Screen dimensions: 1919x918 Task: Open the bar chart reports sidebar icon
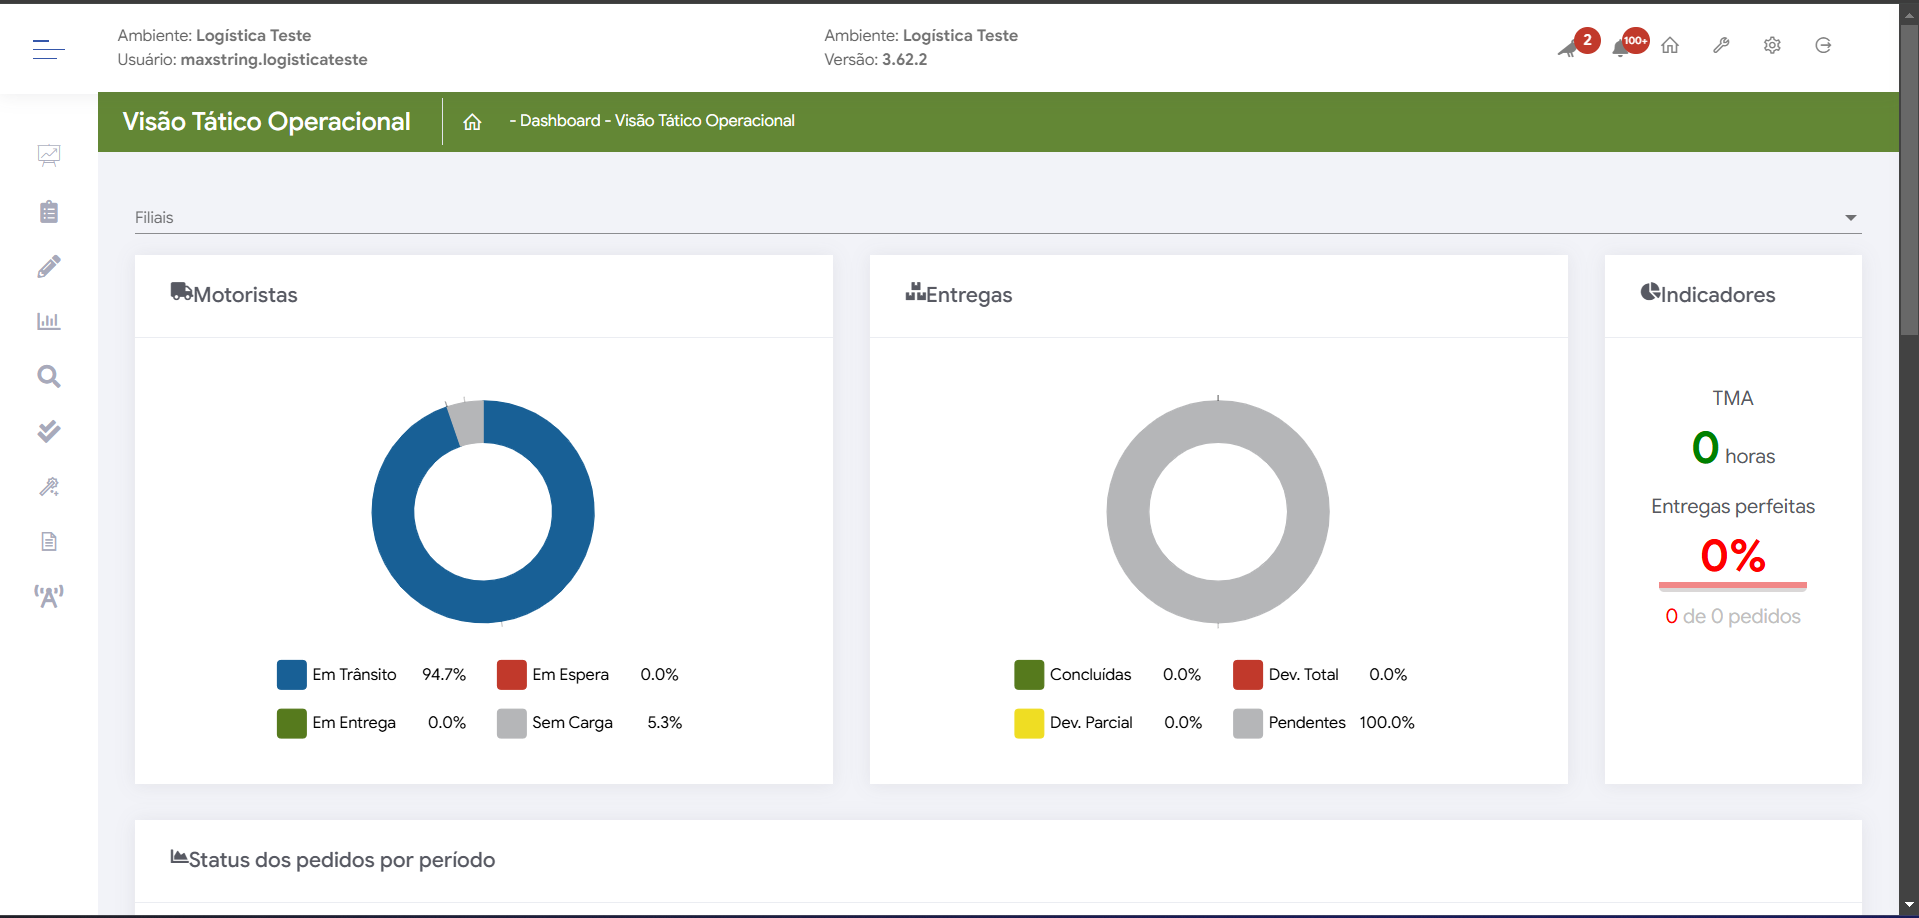49,322
